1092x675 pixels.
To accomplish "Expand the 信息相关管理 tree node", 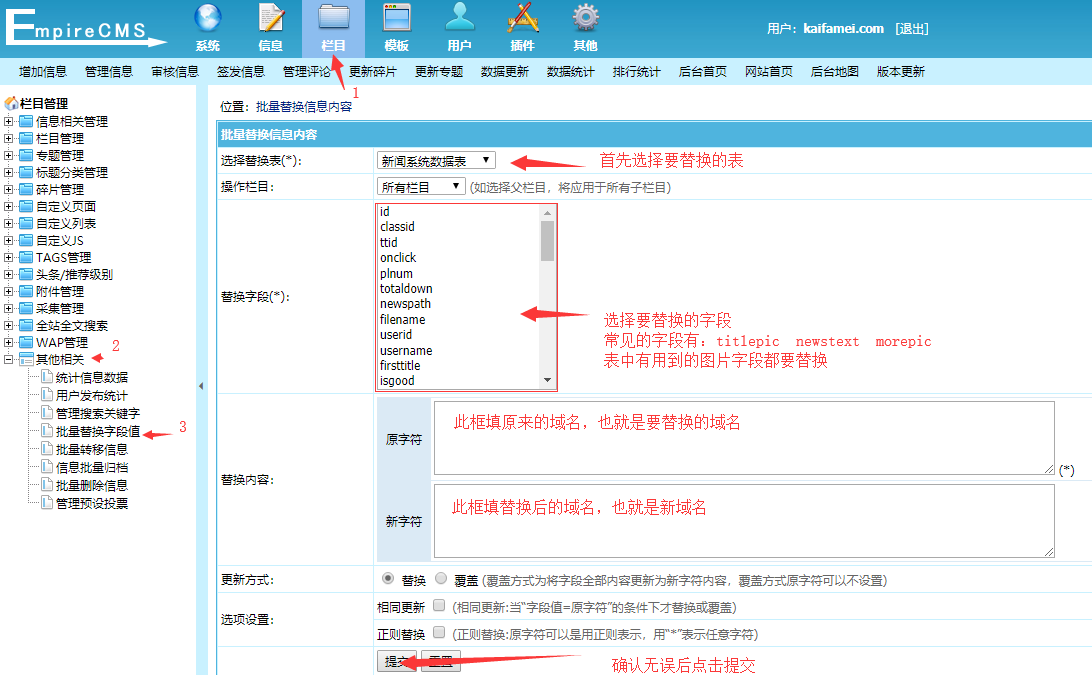I will pos(8,120).
